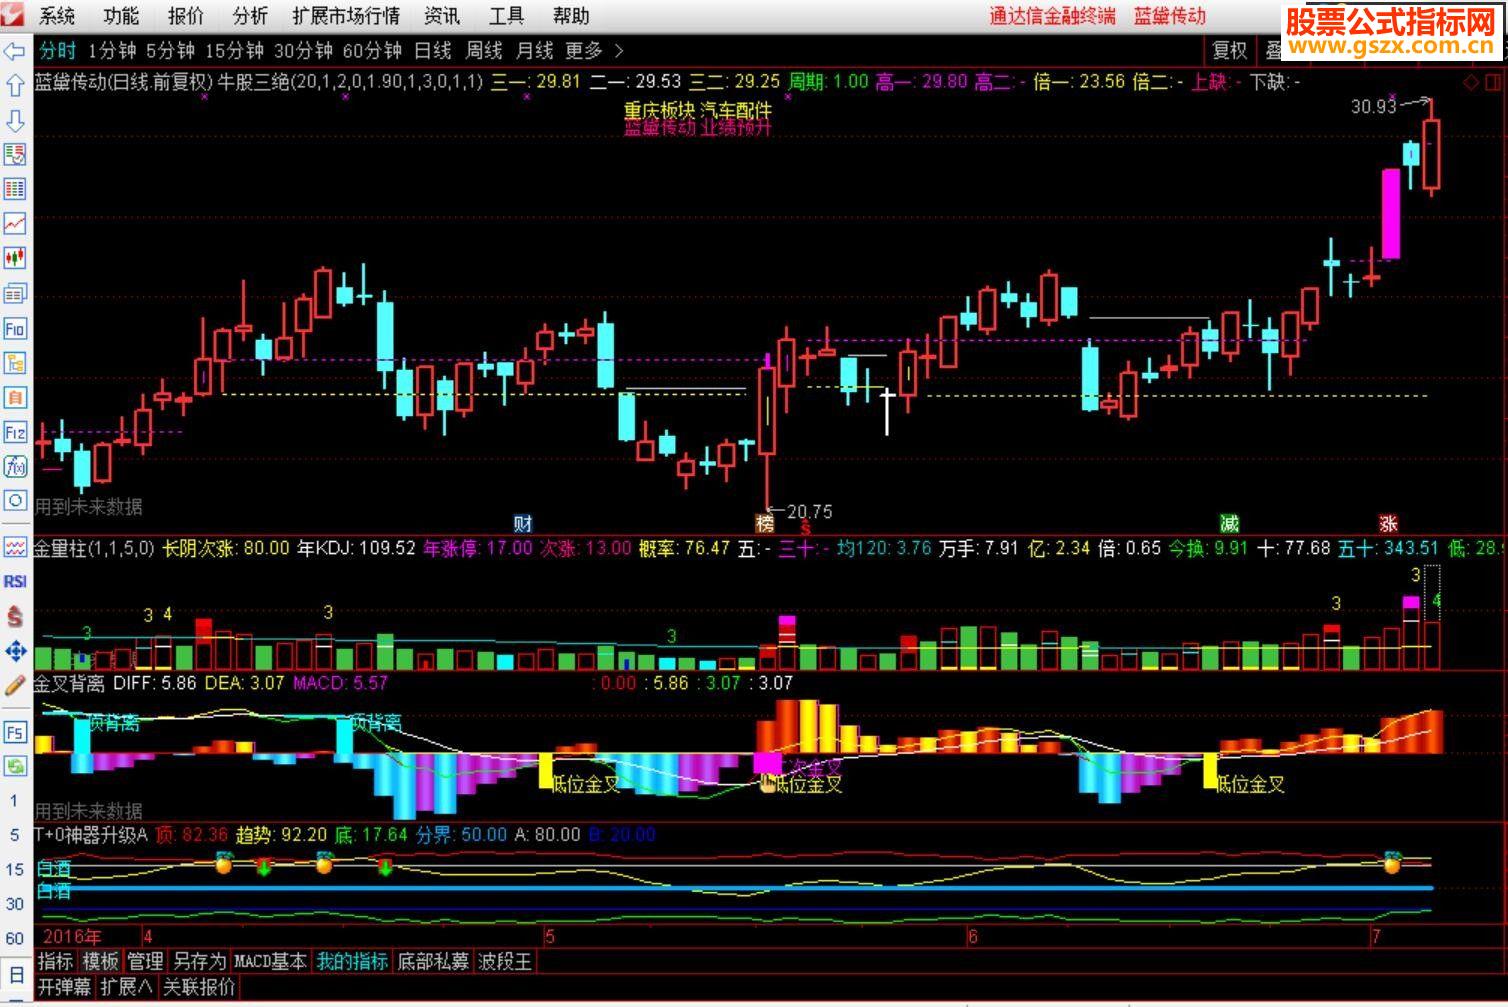1508x1007 pixels.
Task: Select the 底部私募 indicator tab
Action: point(434,962)
